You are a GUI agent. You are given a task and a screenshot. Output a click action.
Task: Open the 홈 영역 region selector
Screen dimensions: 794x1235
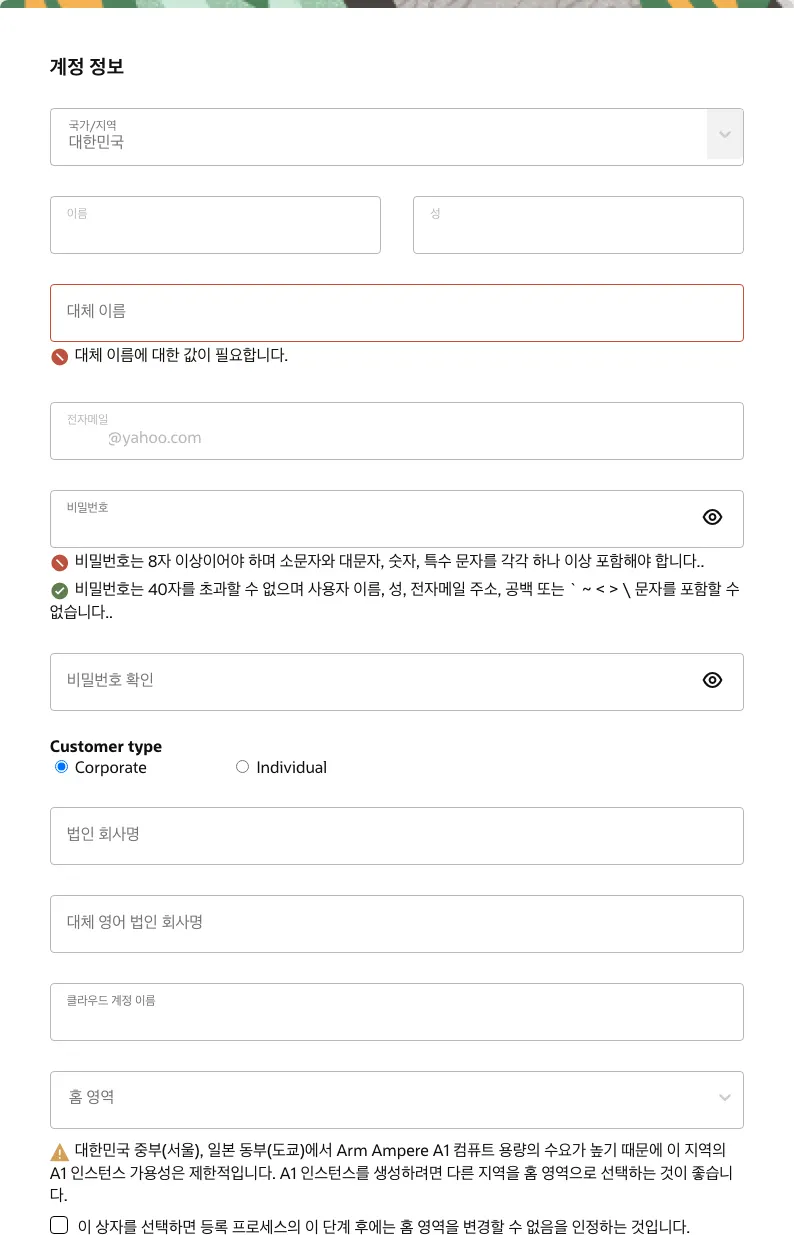380,1099
